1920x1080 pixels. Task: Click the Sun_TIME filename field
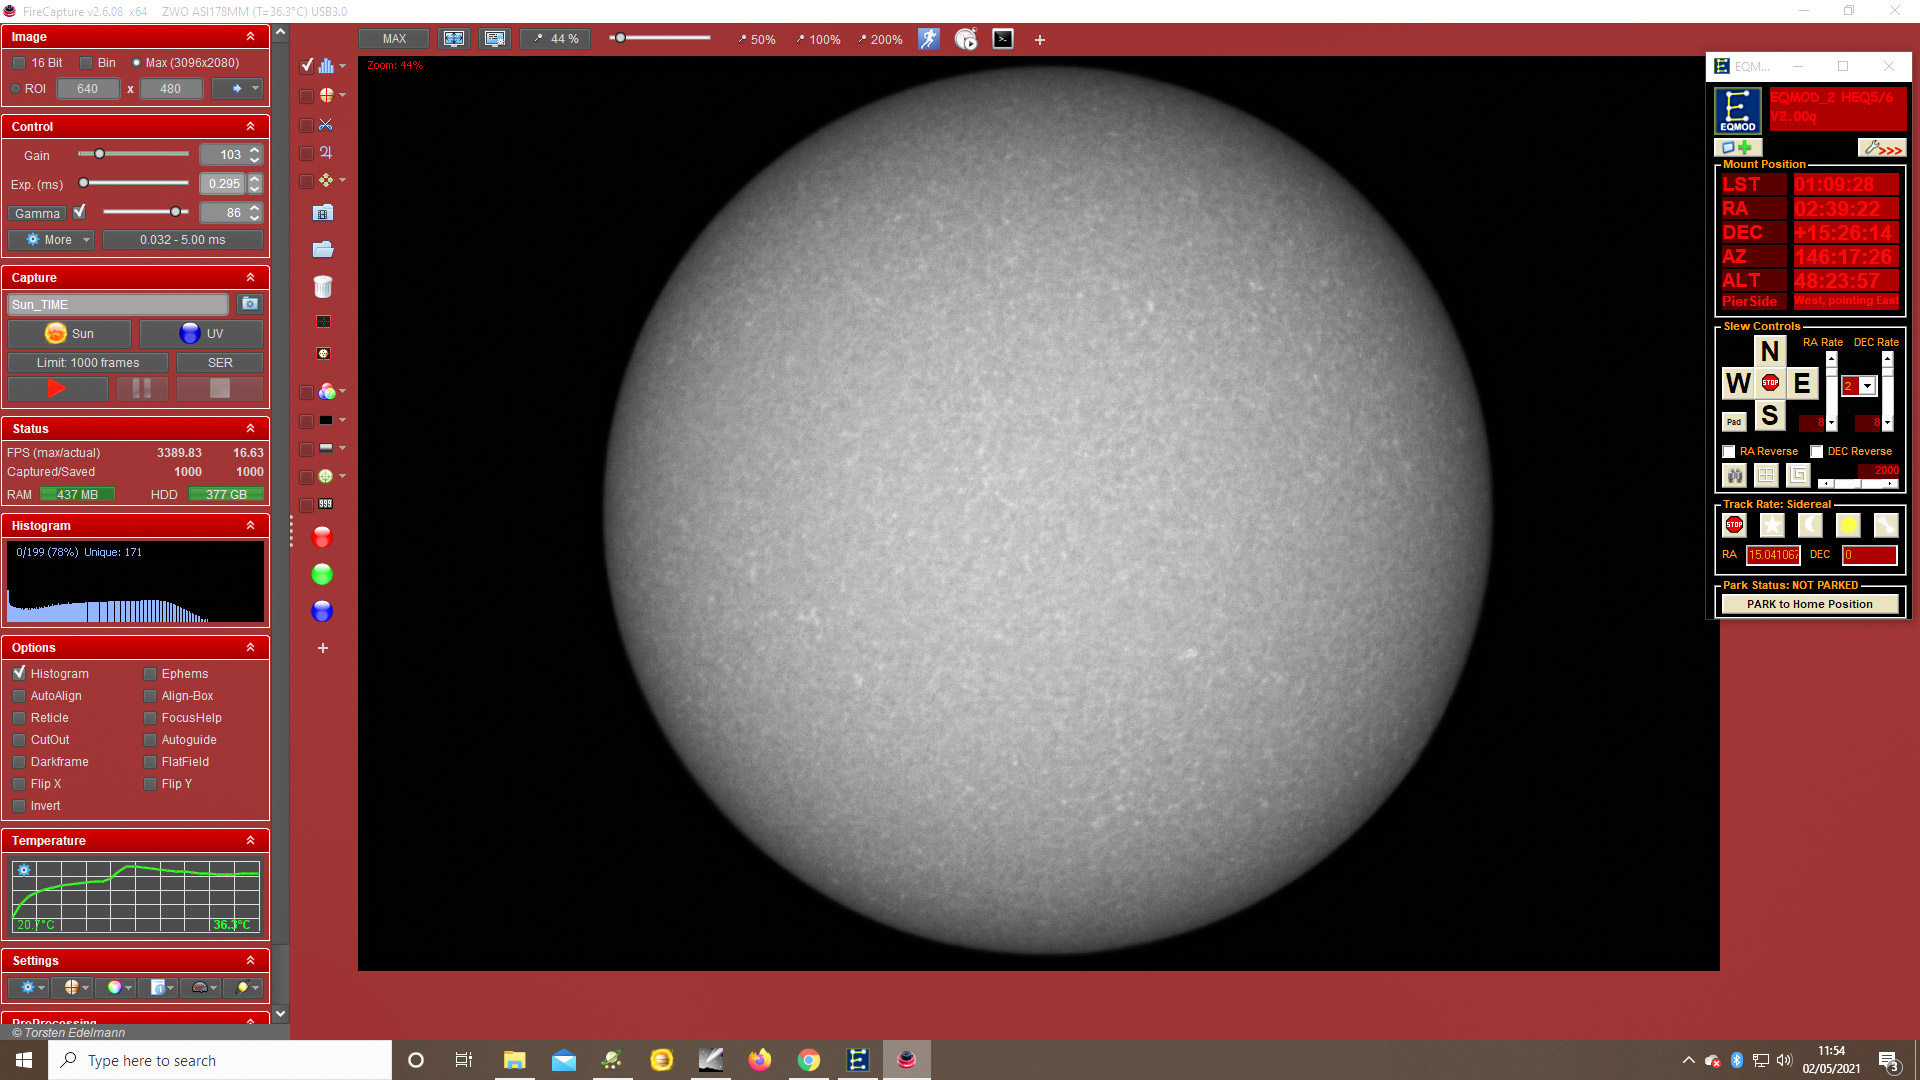pos(118,305)
